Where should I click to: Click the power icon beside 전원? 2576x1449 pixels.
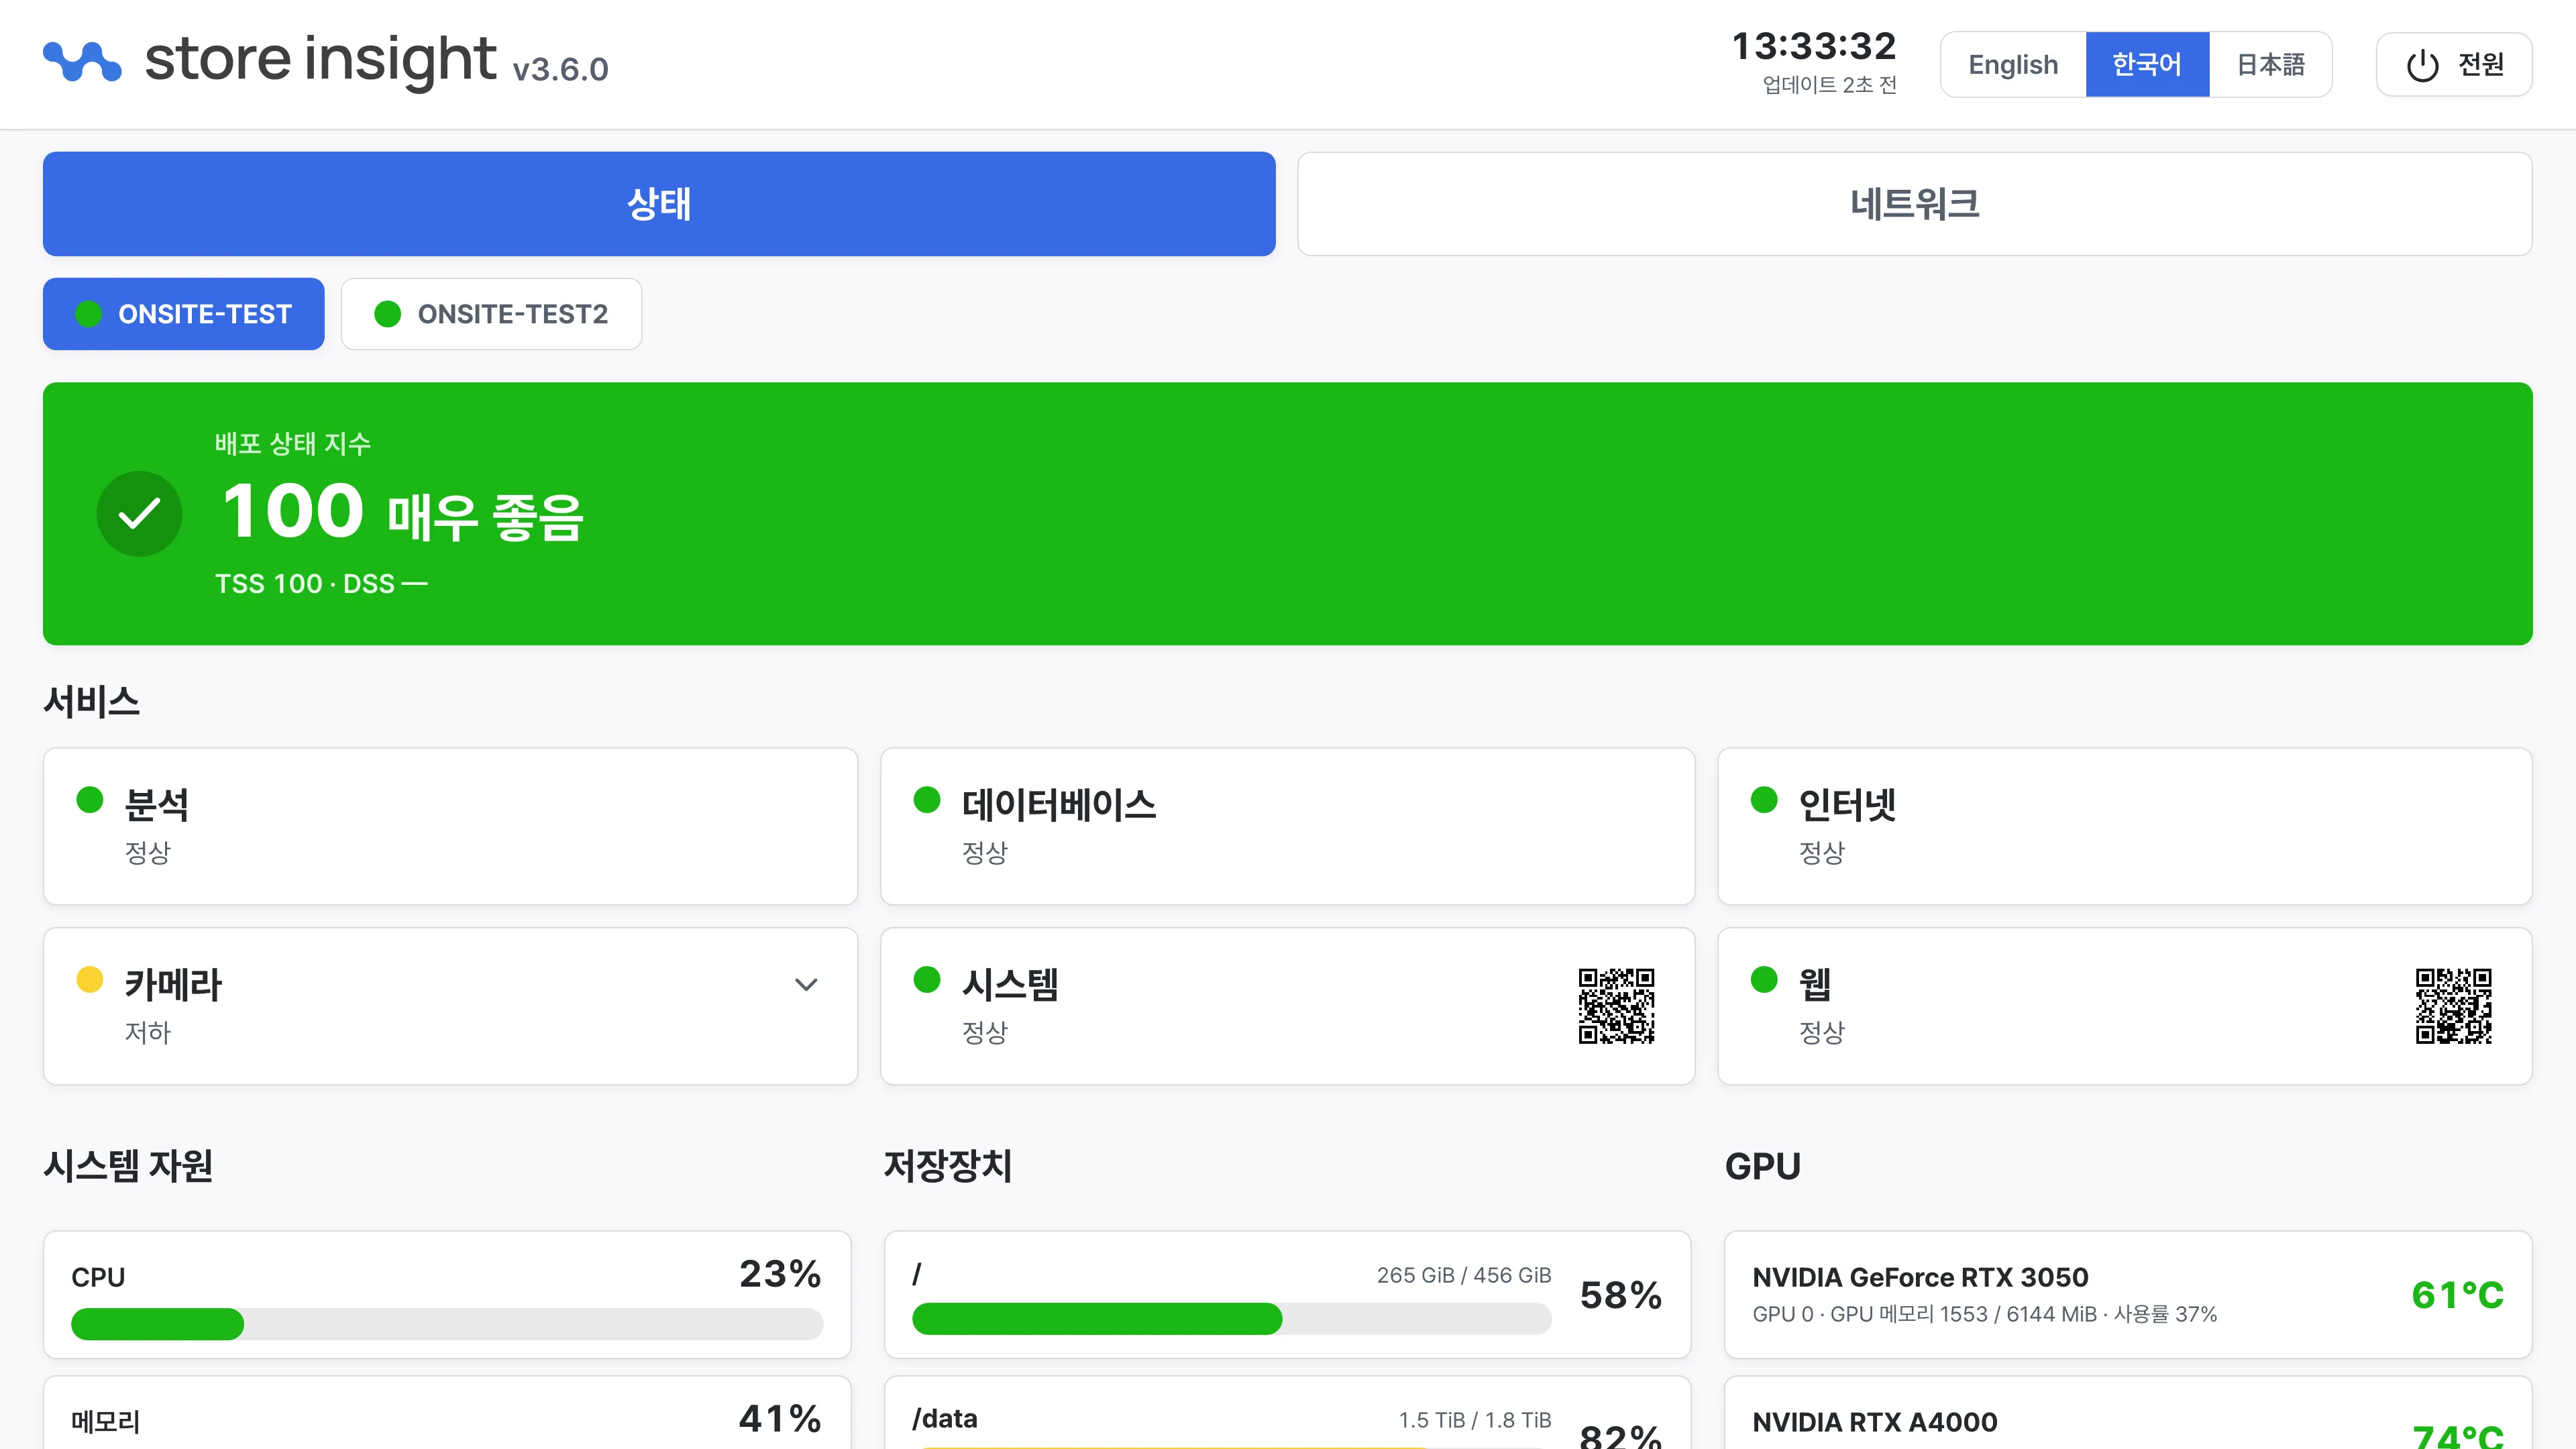(2422, 65)
